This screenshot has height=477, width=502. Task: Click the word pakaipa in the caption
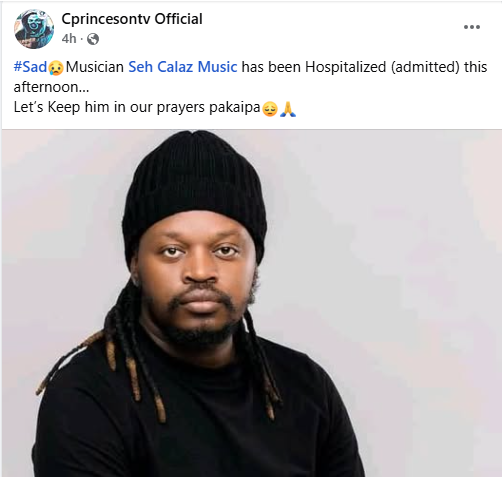[x=235, y=107]
